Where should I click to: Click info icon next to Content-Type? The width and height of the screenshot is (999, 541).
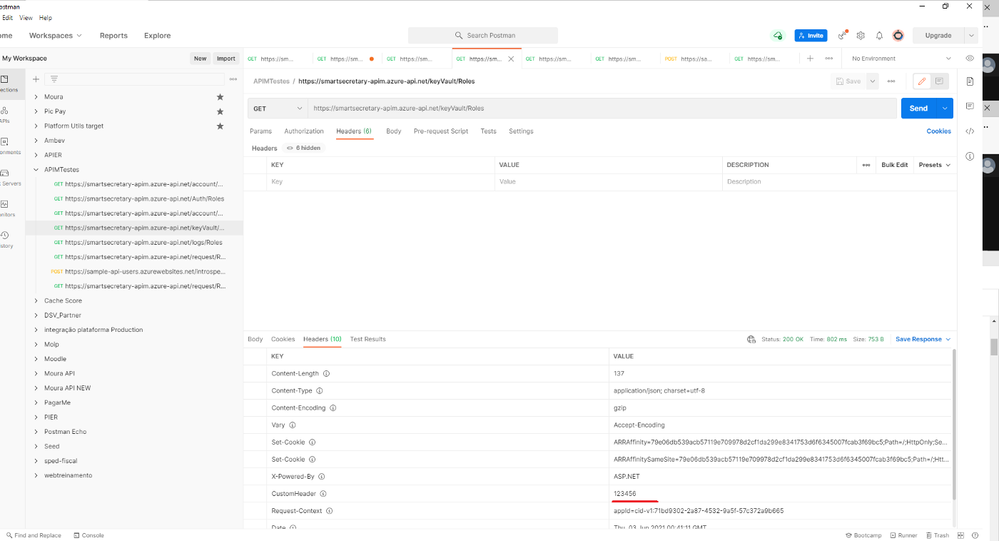[320, 391]
